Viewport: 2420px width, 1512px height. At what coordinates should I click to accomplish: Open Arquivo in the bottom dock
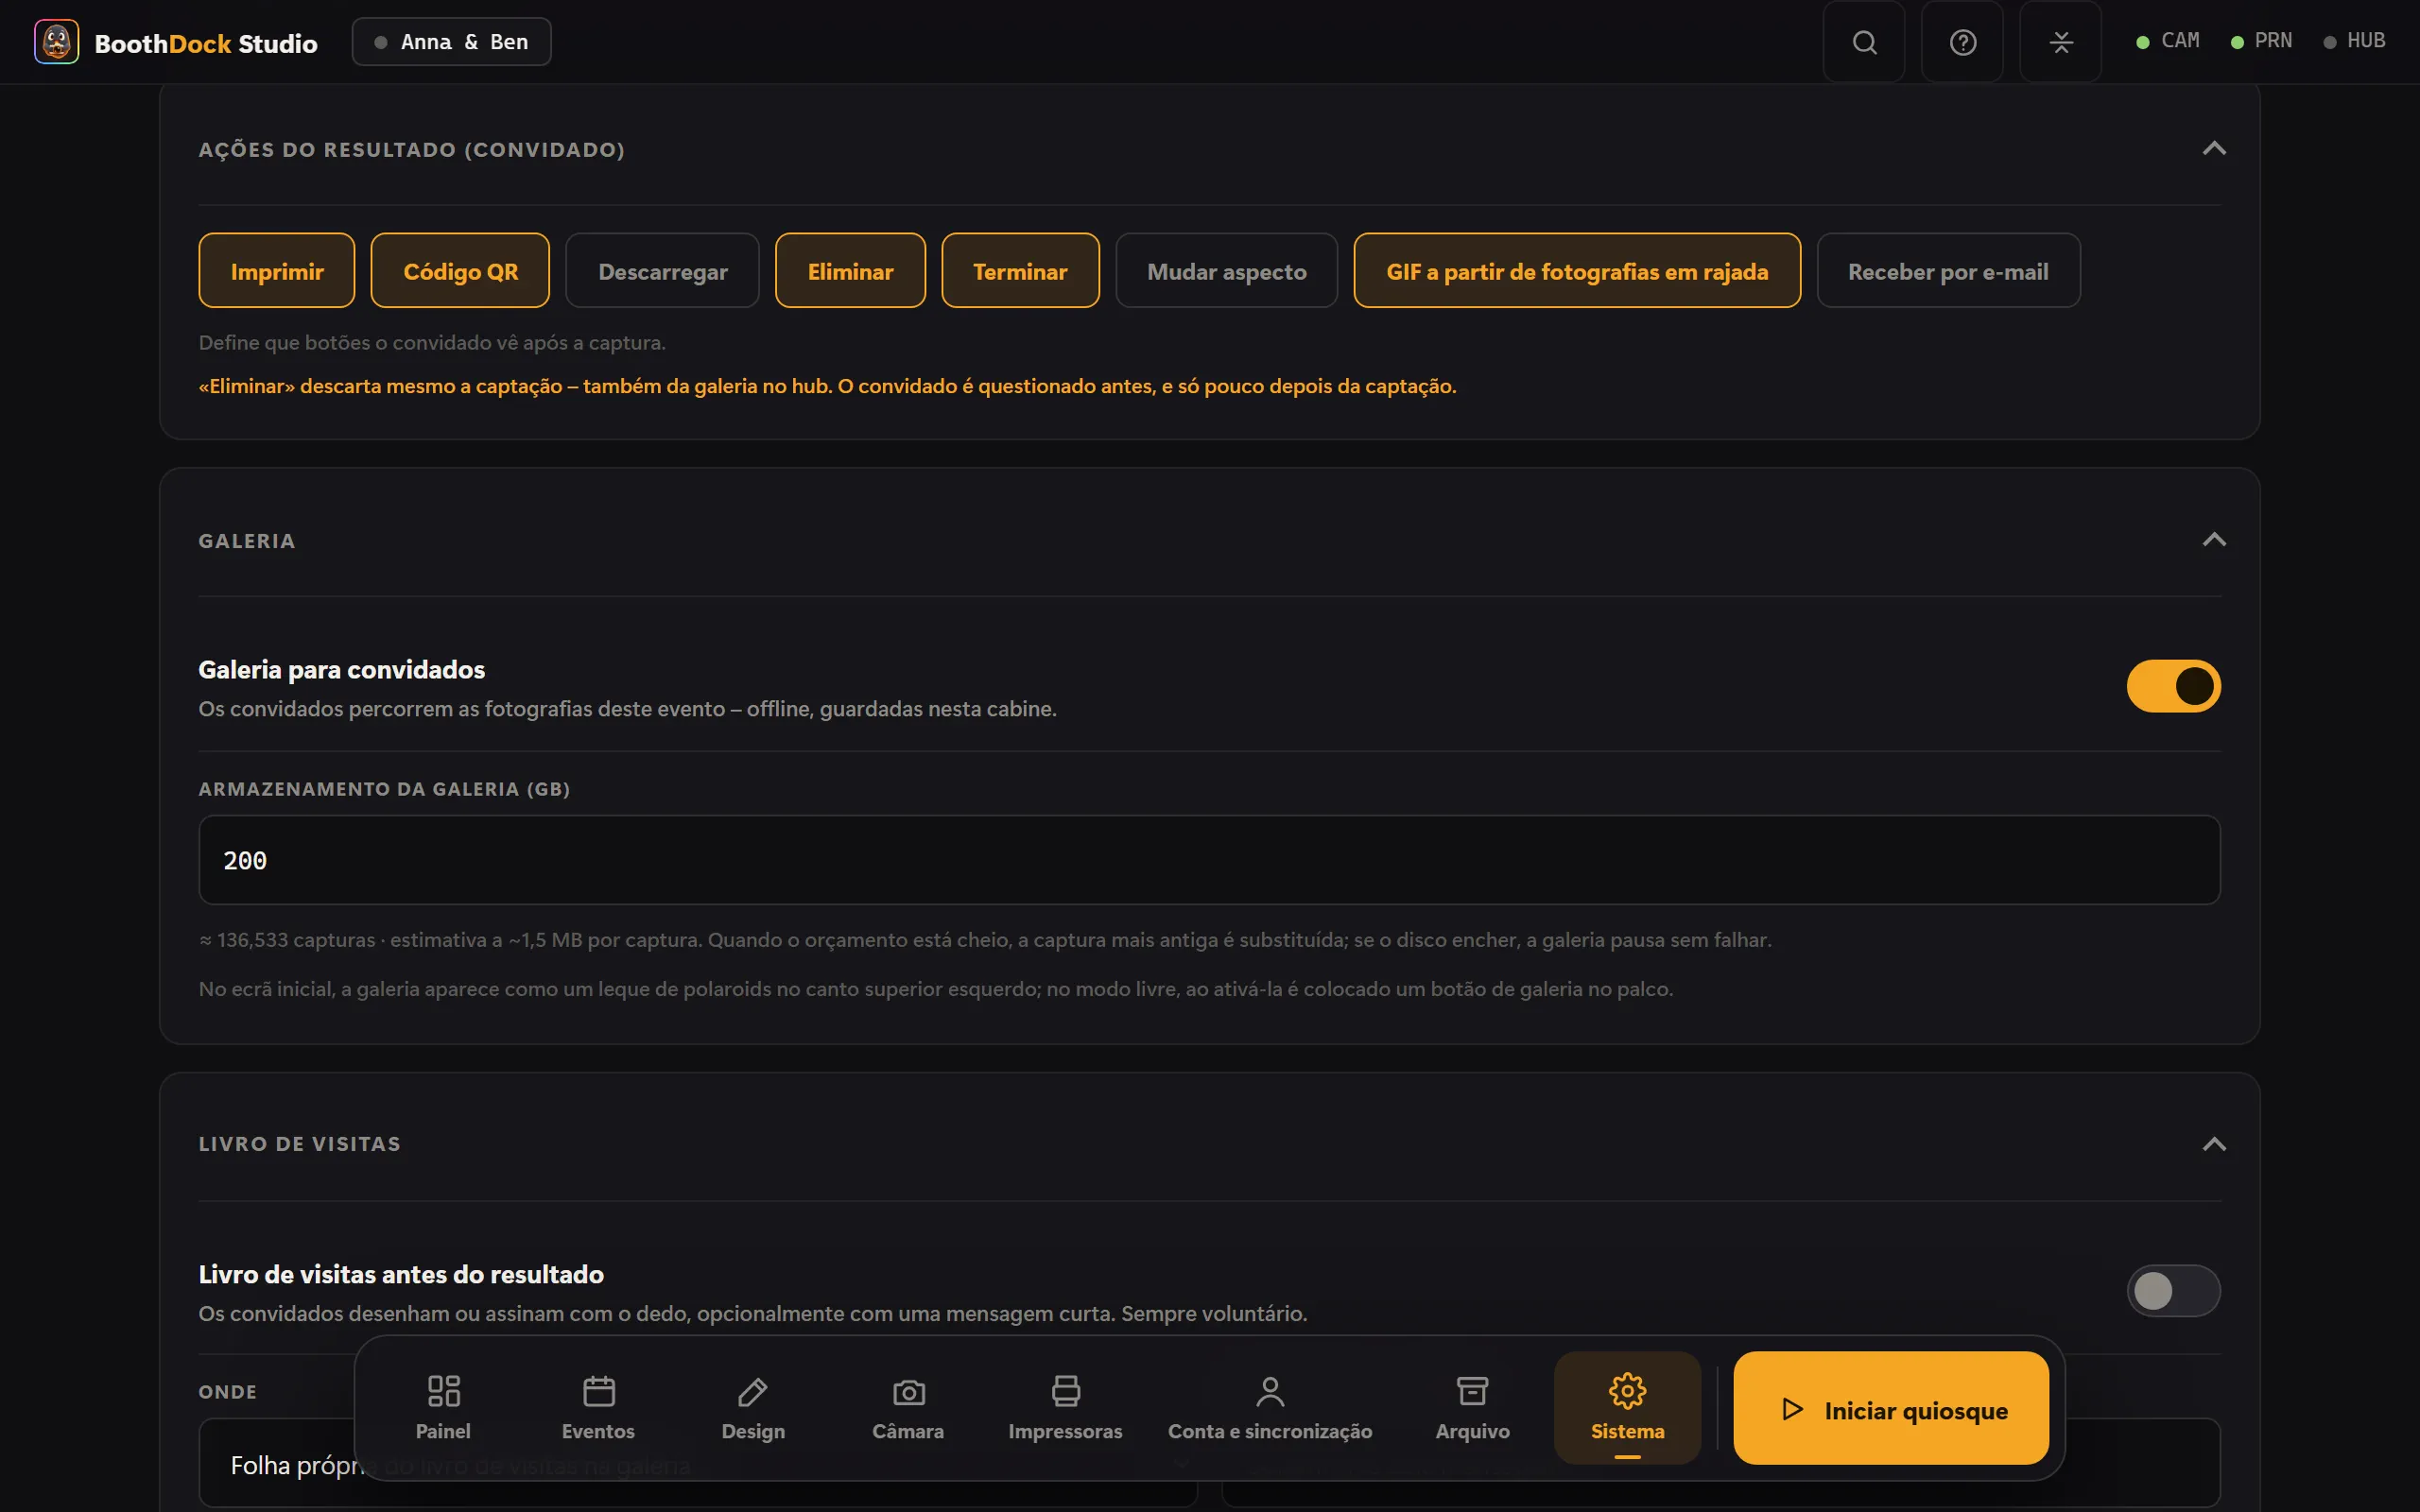click(x=1472, y=1407)
